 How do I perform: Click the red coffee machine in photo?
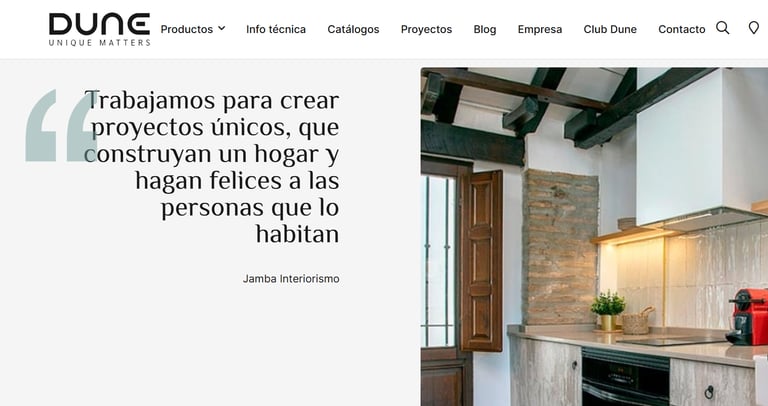(x=747, y=317)
